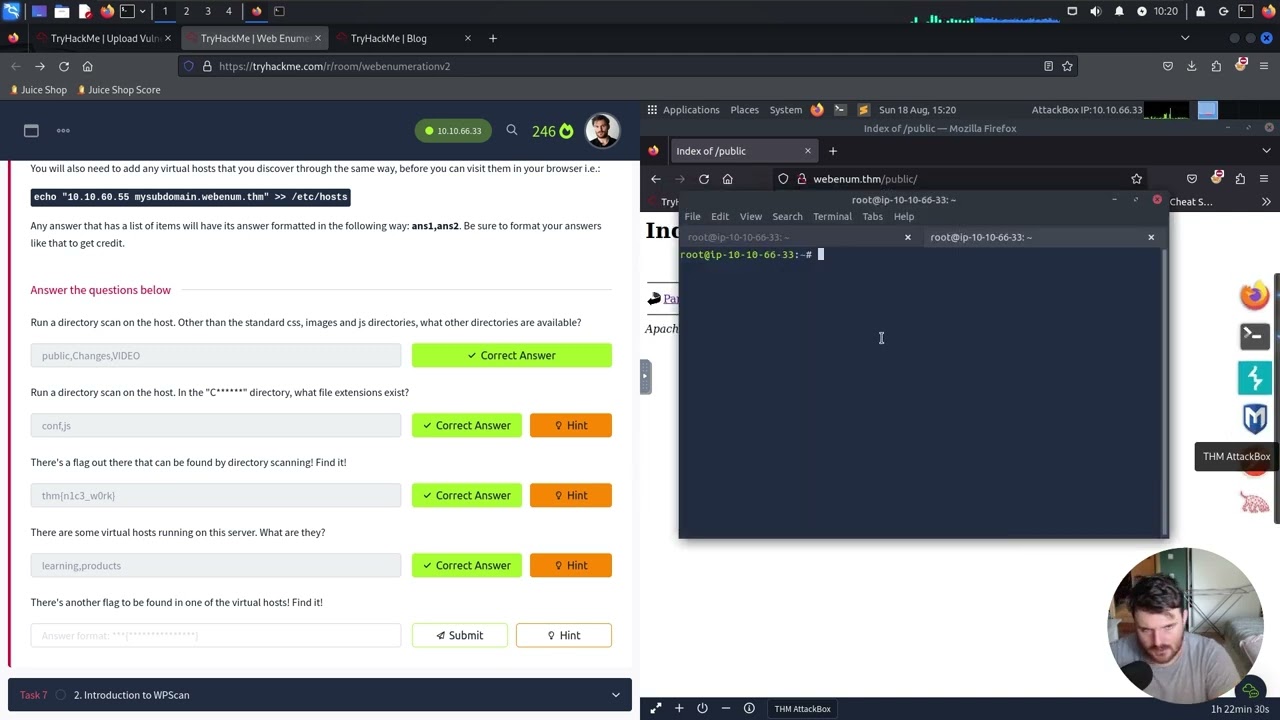Click the 246 streak flame counter

(x=552, y=131)
